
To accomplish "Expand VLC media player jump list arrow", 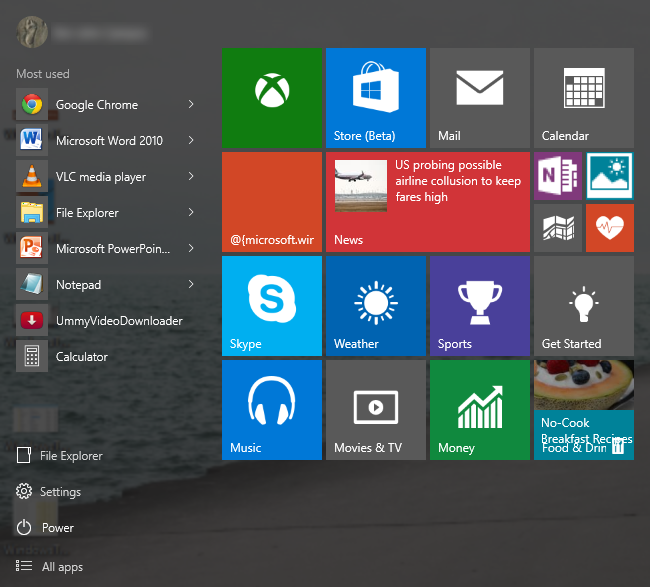I will coord(191,176).
